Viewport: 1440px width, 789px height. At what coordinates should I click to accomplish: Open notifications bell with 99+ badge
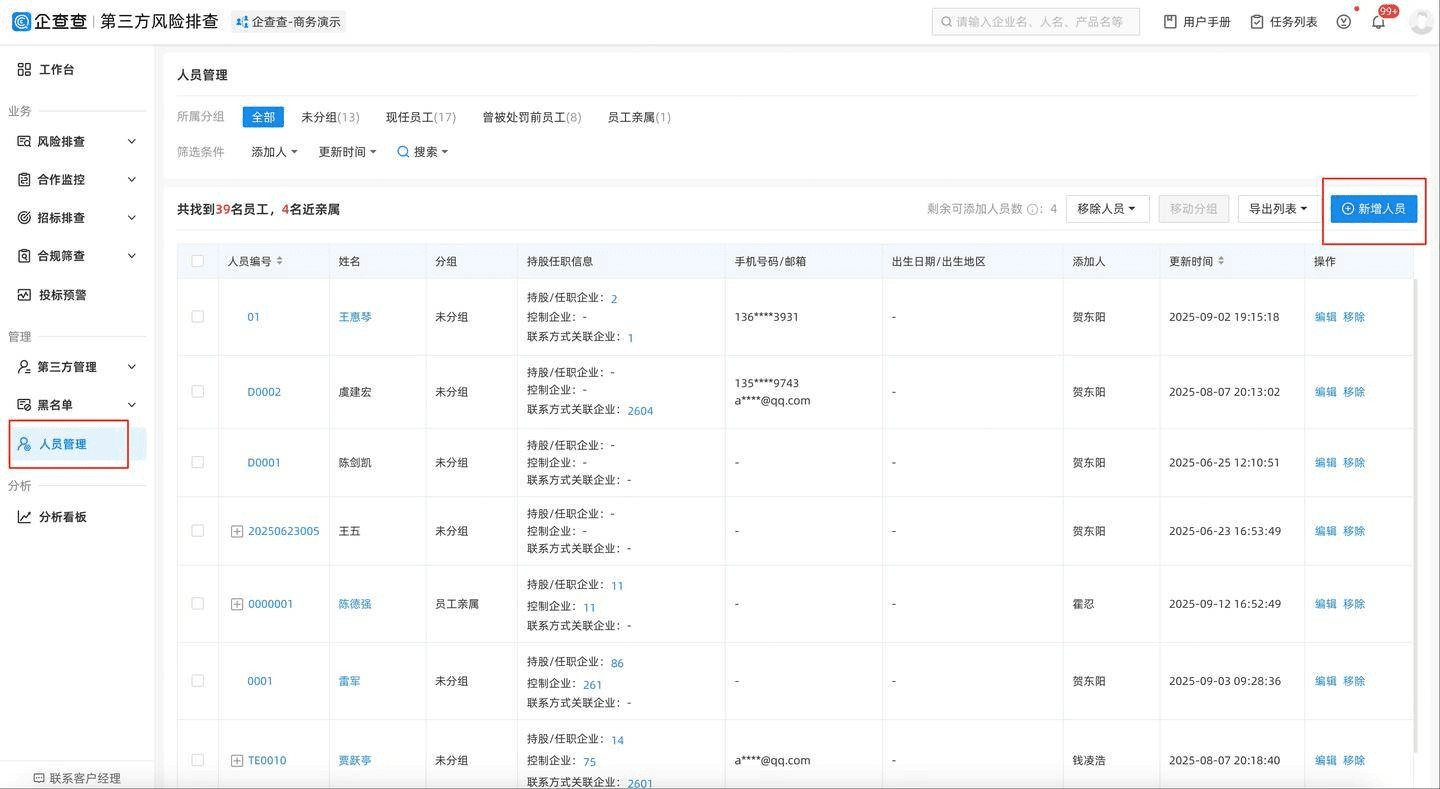click(1379, 21)
